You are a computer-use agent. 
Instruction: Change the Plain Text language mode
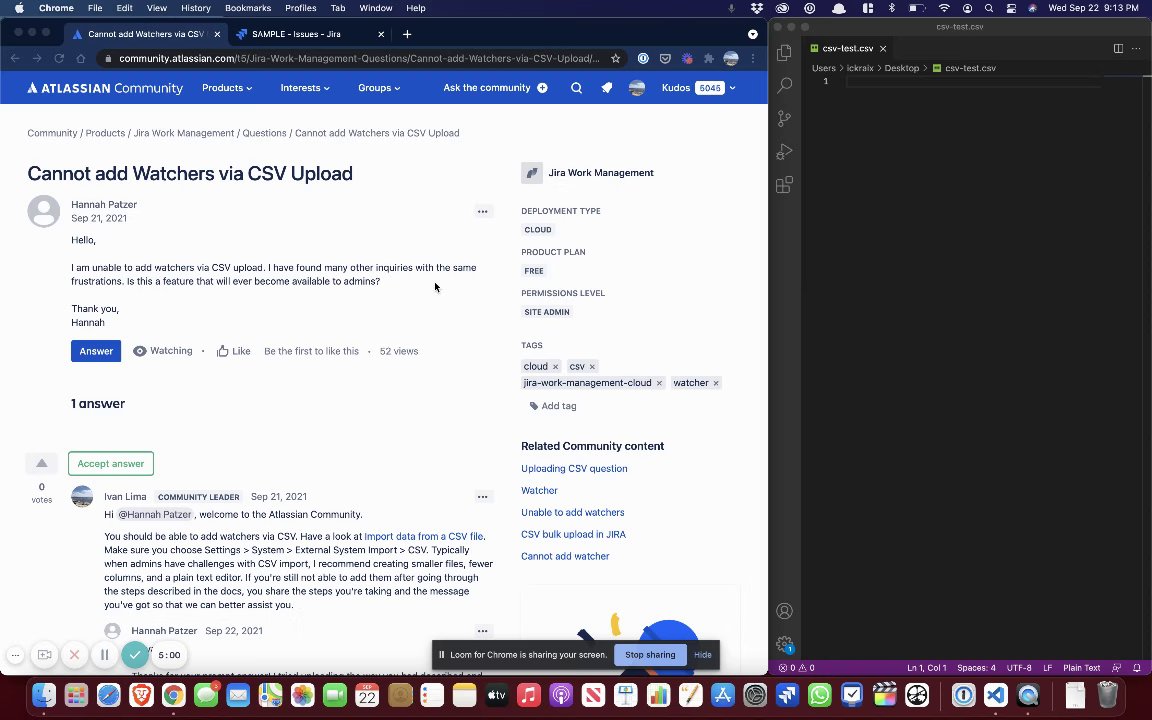click(1081, 668)
